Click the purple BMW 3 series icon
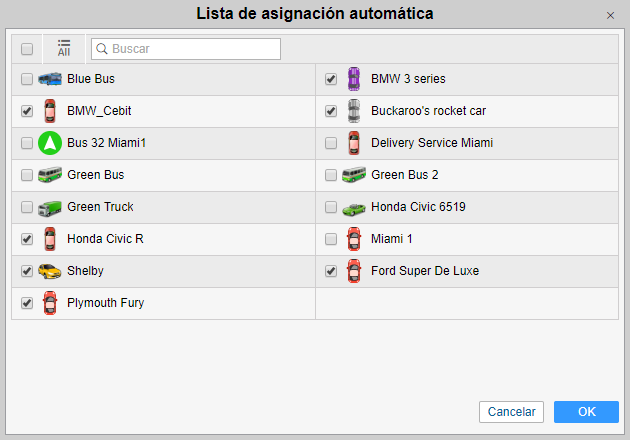 pos(353,79)
